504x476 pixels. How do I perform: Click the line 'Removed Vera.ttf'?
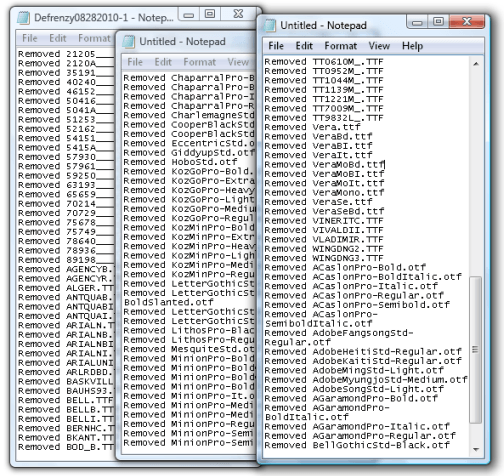pos(312,127)
